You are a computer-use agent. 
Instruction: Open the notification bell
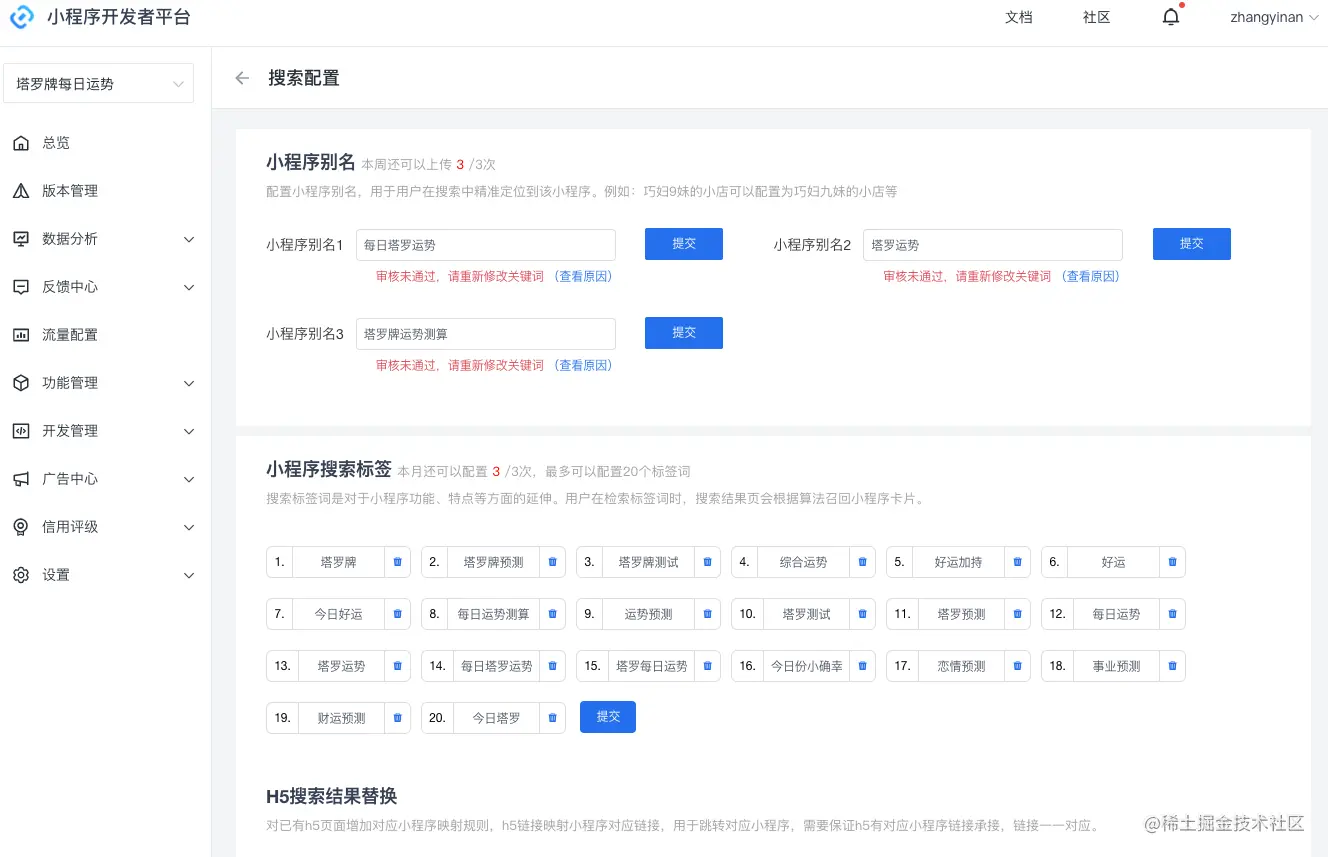pyautogui.click(x=1171, y=17)
